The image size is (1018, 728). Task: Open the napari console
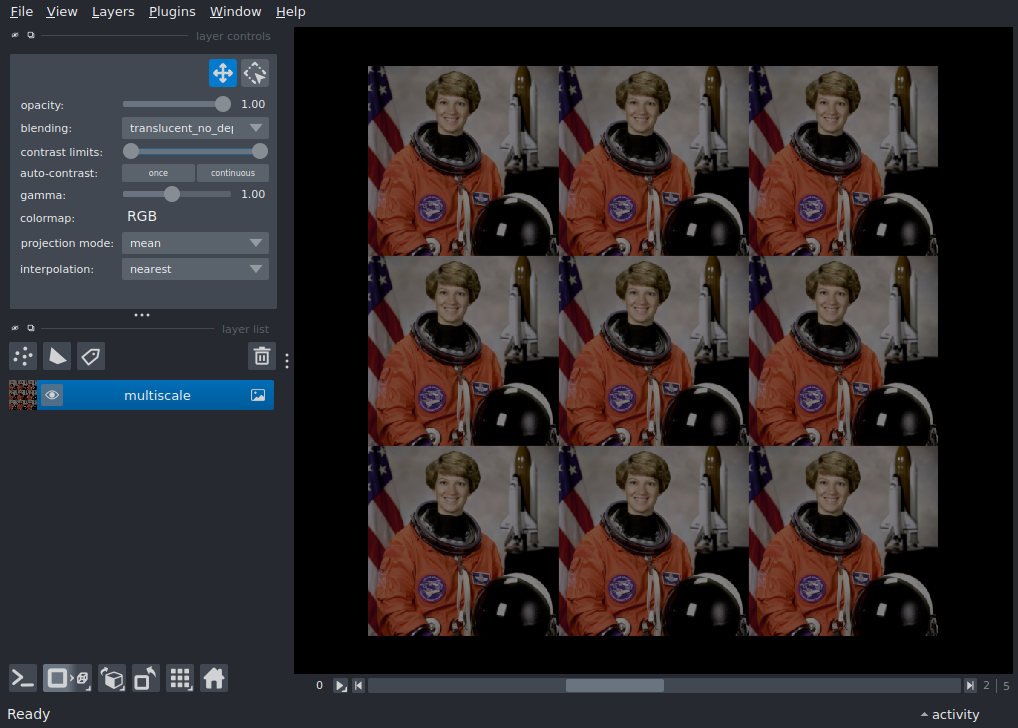[x=22, y=678]
